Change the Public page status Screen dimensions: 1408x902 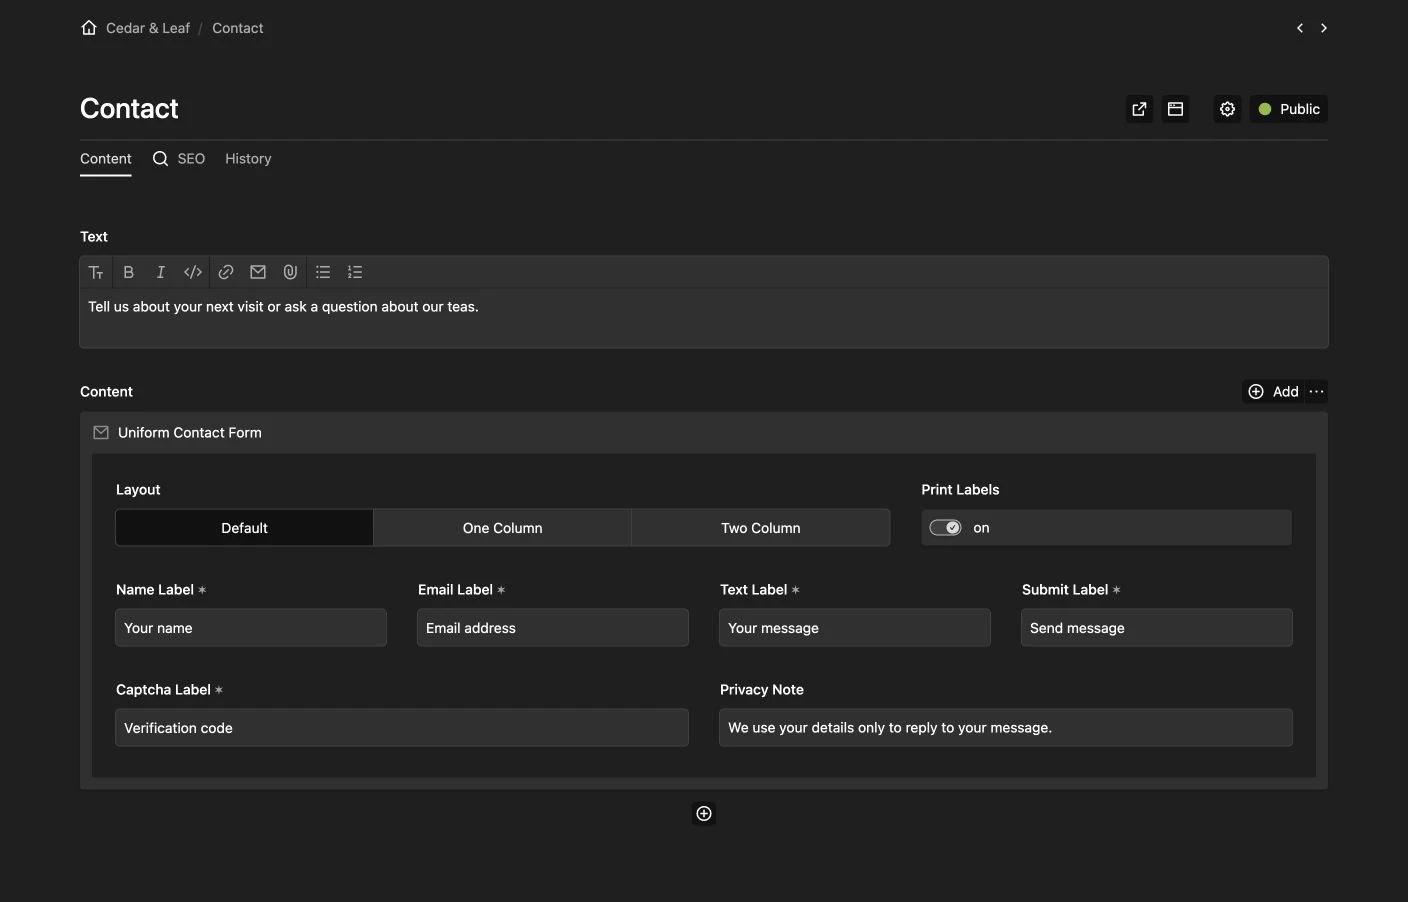coord(1289,109)
